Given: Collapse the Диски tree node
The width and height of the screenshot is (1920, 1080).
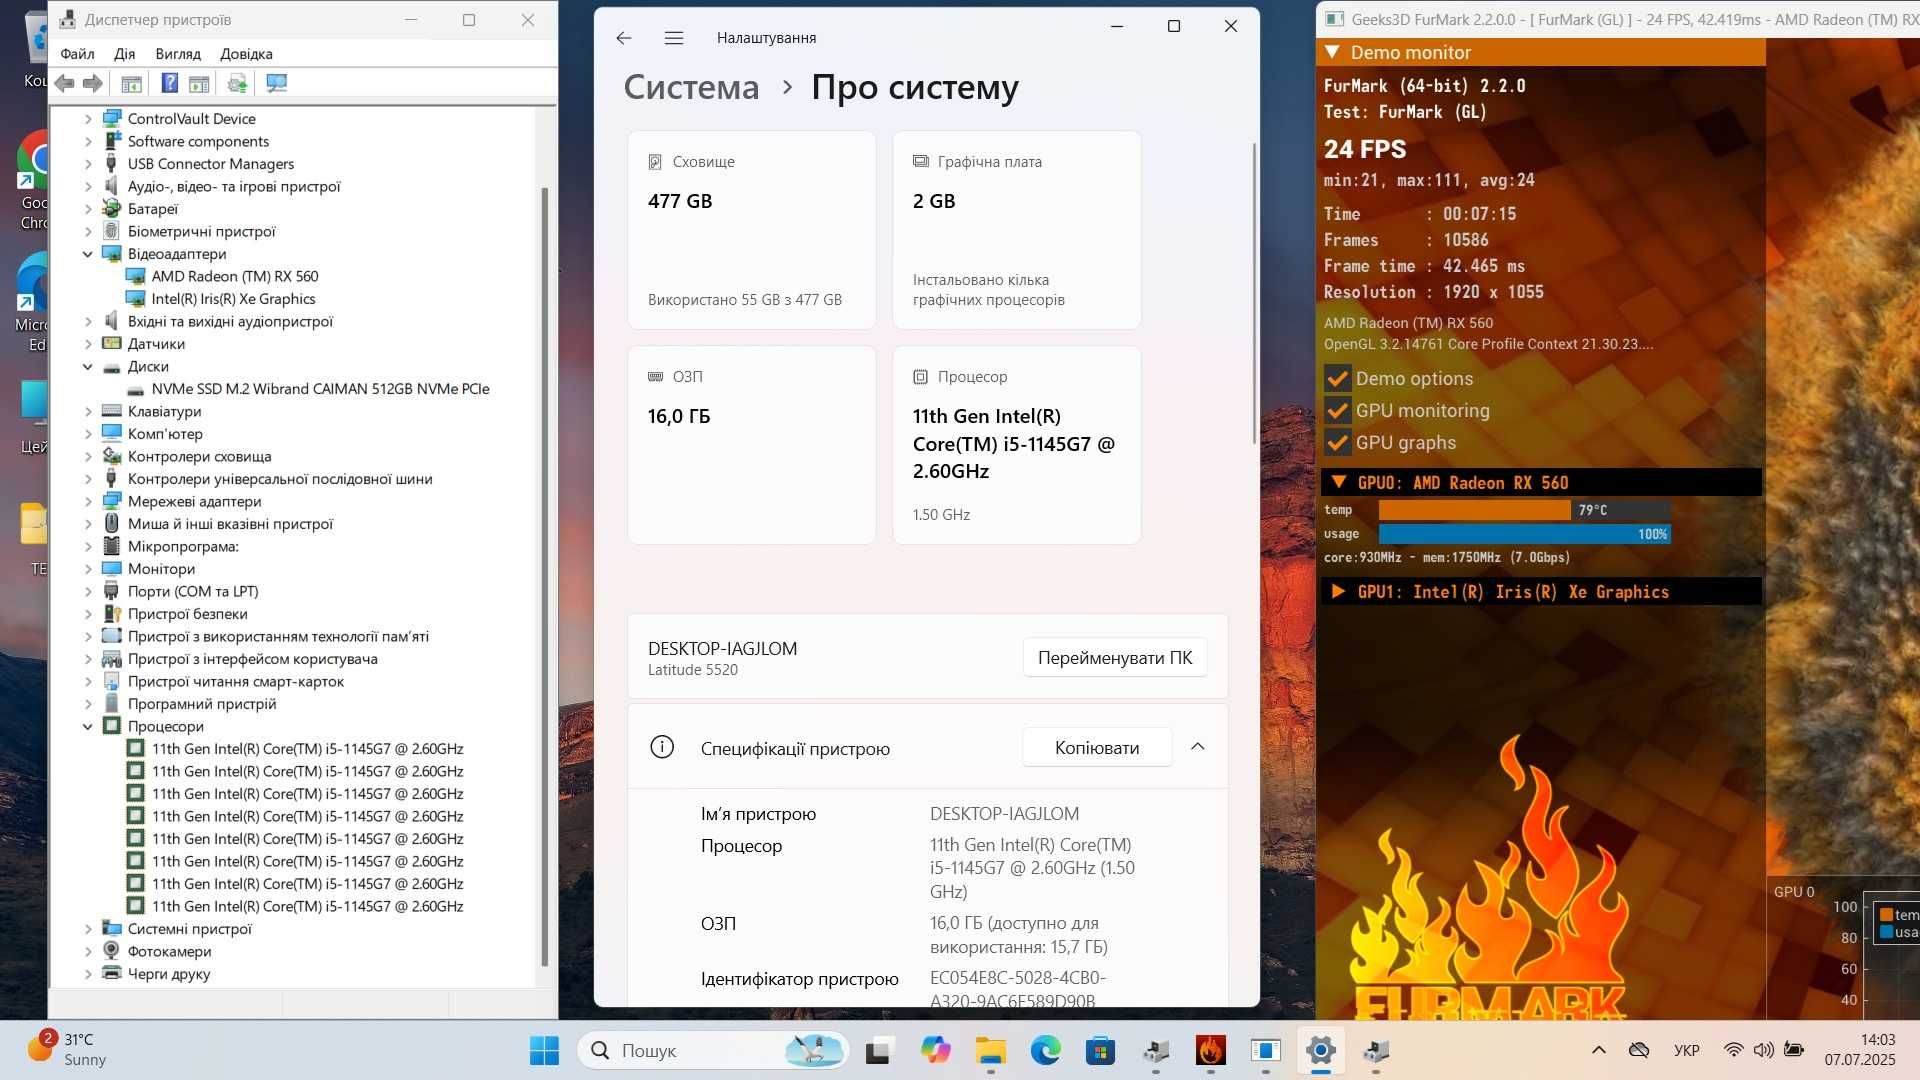Looking at the screenshot, I should coord(88,367).
